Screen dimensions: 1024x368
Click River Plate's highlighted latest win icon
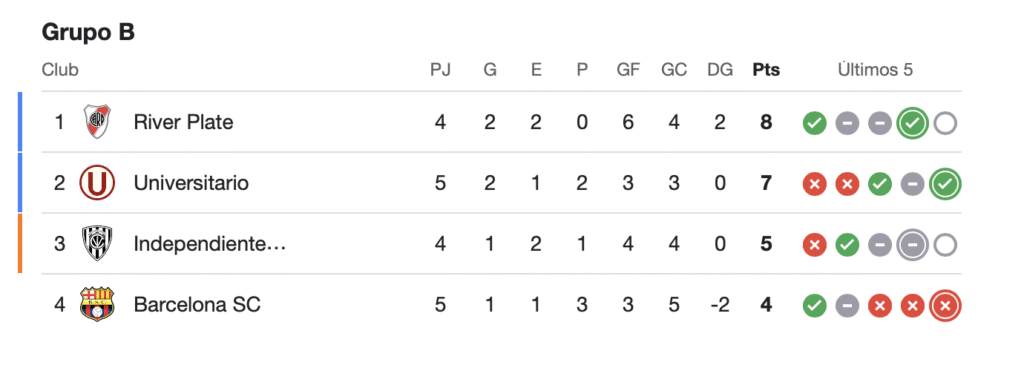click(912, 123)
